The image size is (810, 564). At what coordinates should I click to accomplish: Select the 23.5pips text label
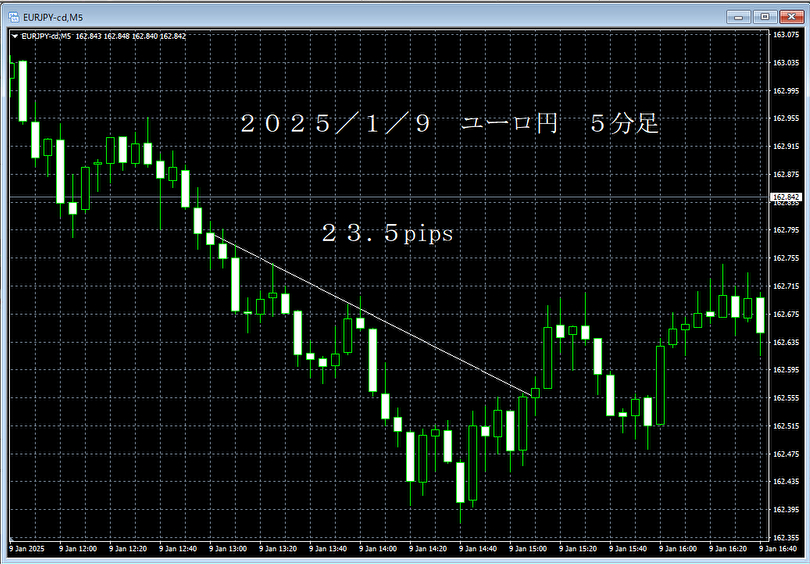tap(387, 233)
